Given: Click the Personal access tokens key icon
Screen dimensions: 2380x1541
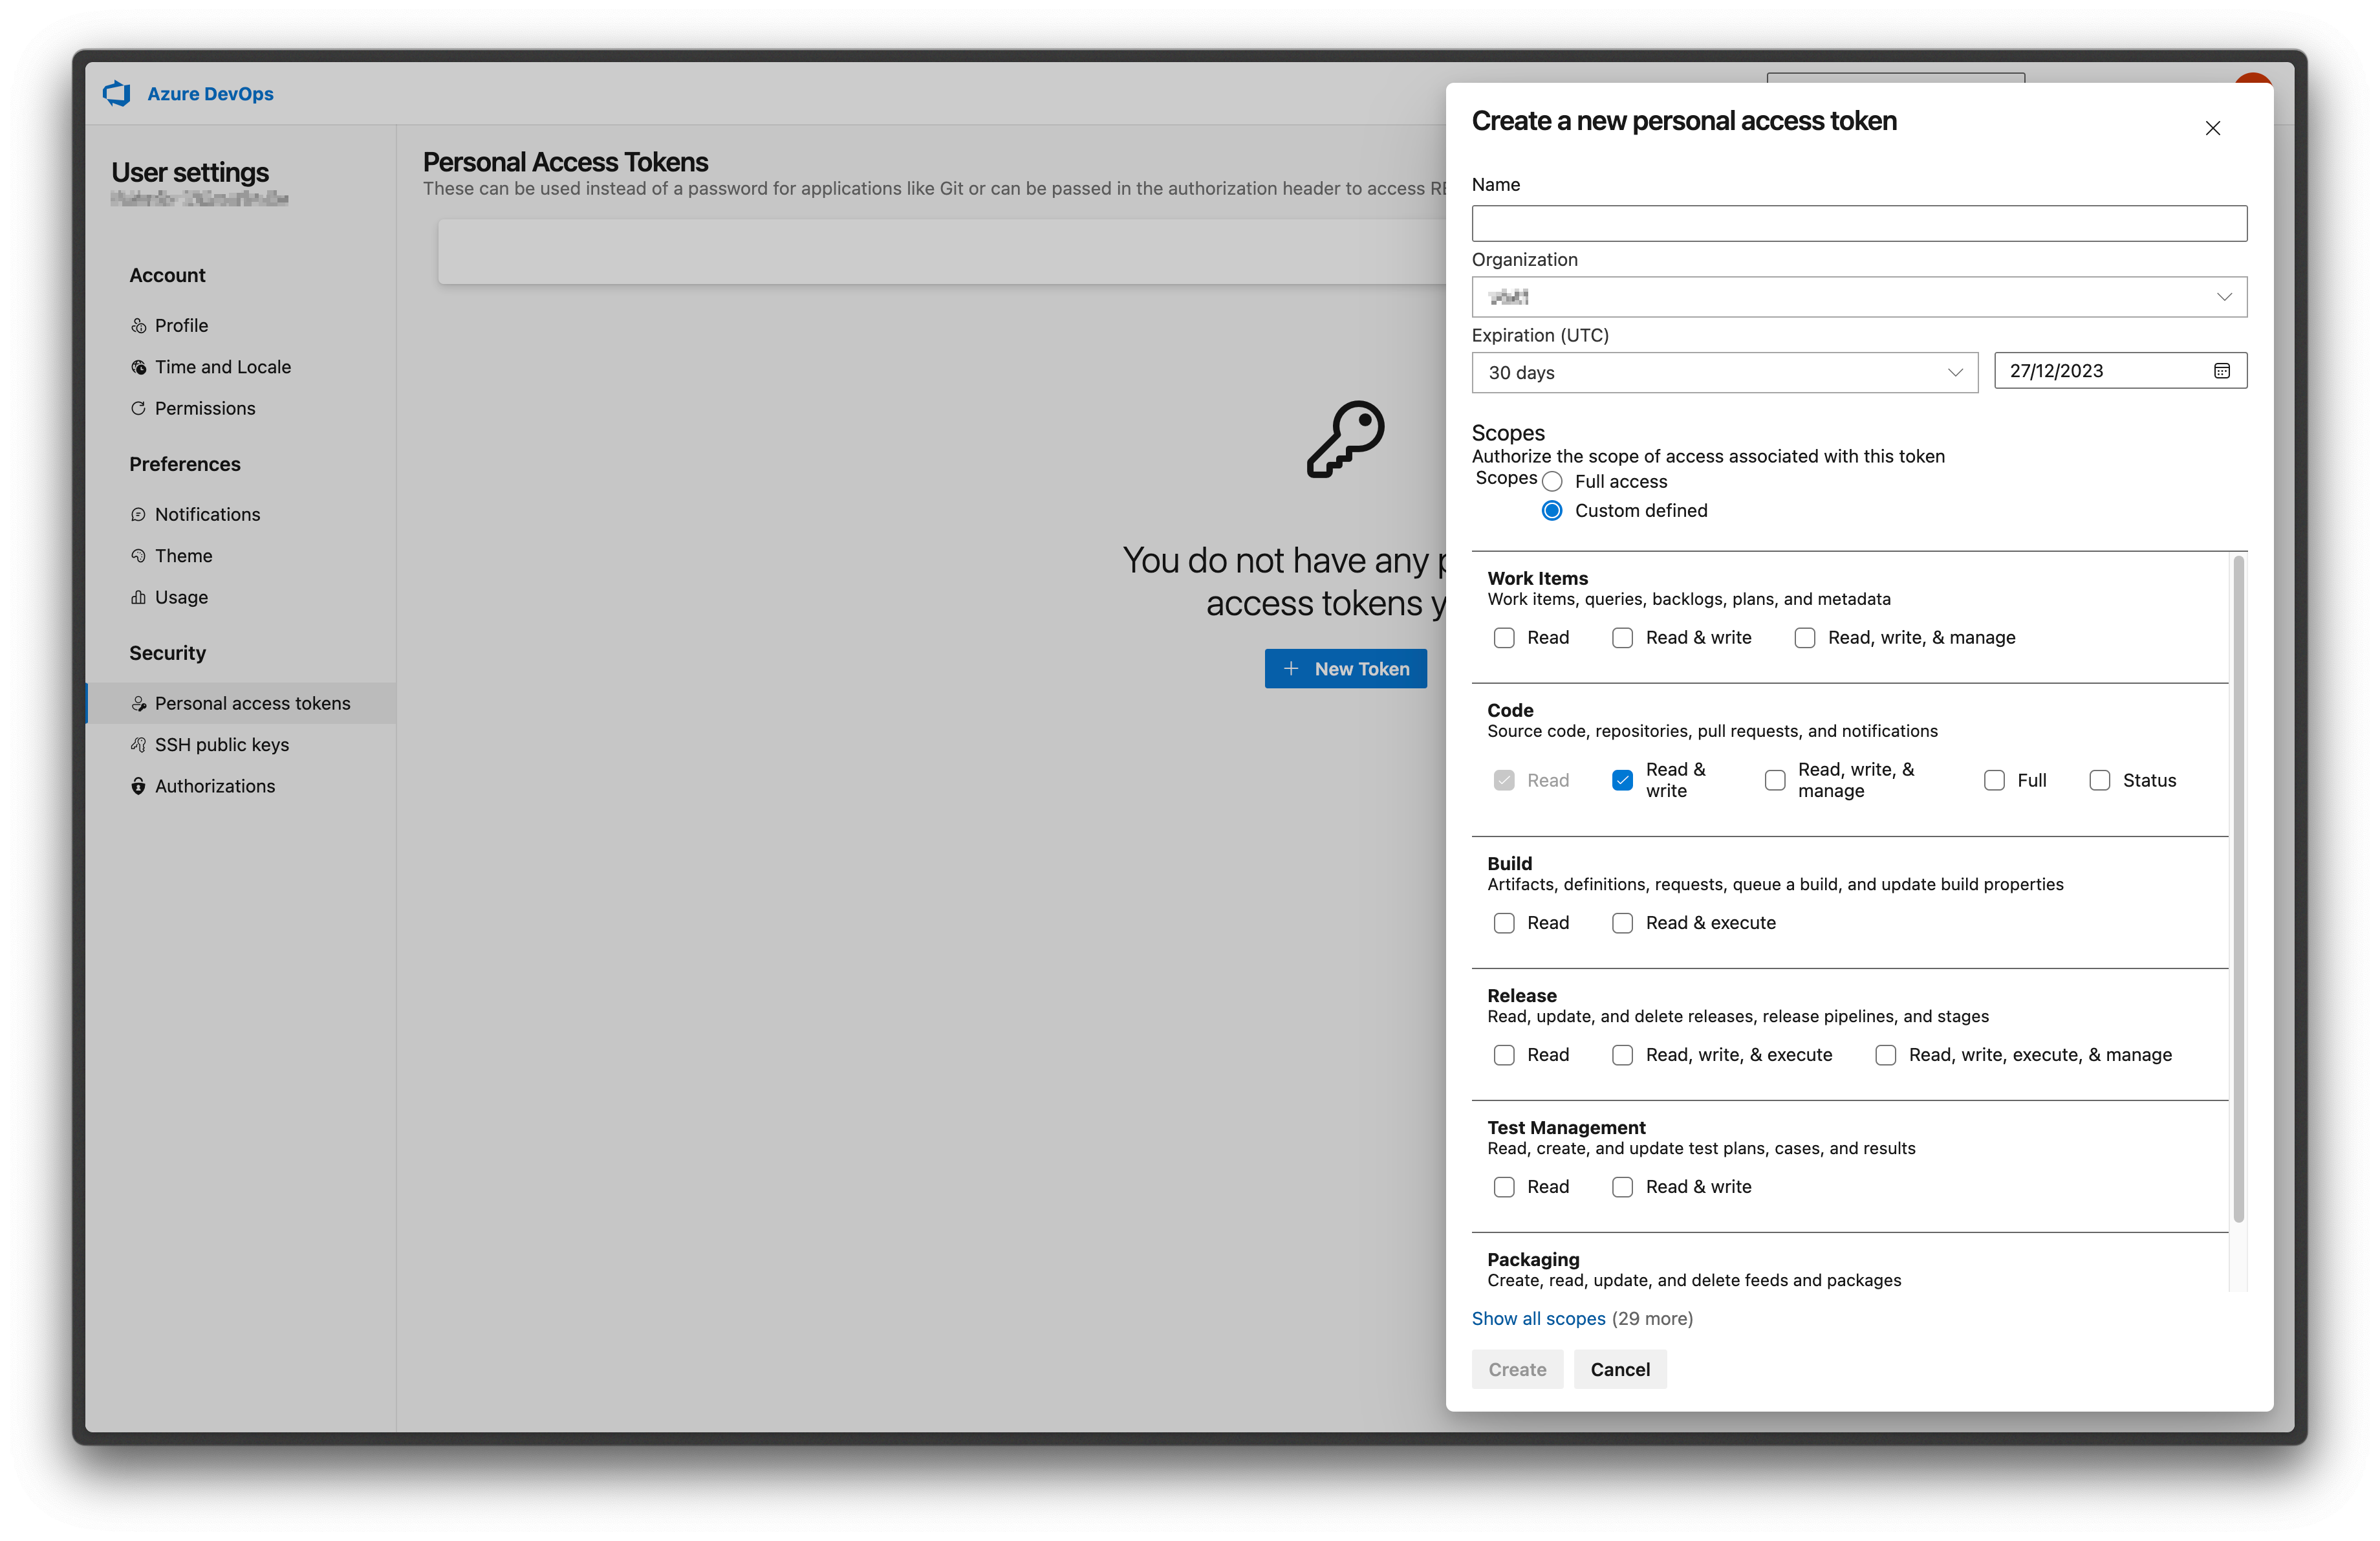Looking at the screenshot, I should [x=139, y=703].
